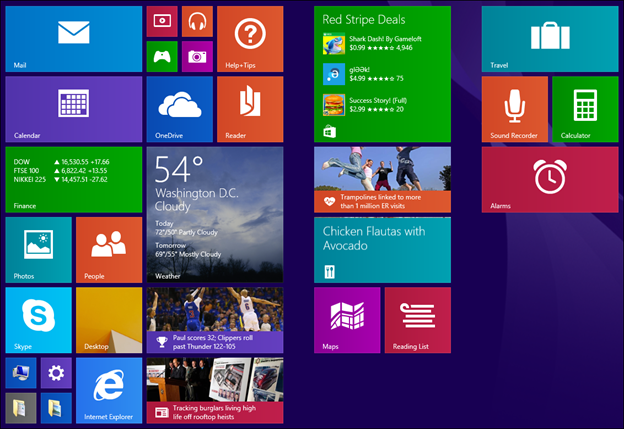
Task: Start the Skype tile
Action: pos(39,320)
